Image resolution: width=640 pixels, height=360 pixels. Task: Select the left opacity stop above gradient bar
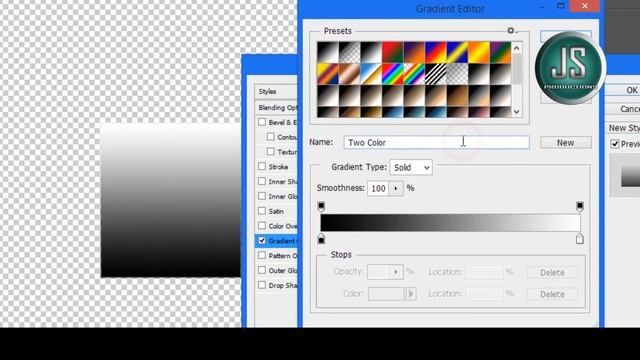(x=321, y=206)
